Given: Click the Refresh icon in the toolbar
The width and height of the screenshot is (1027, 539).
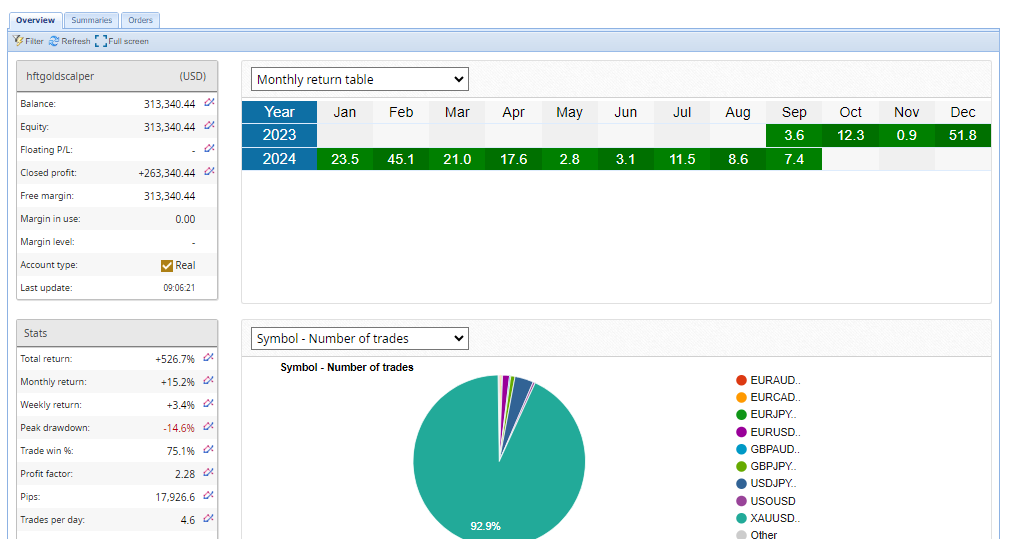Looking at the screenshot, I should 54,41.
